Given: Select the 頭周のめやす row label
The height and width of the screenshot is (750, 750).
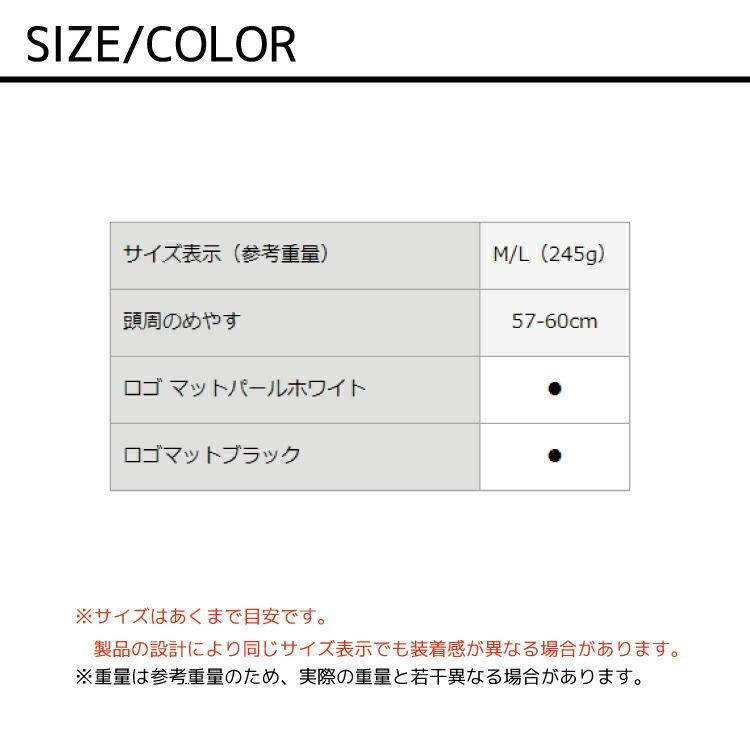Looking at the screenshot, I should [182, 321].
